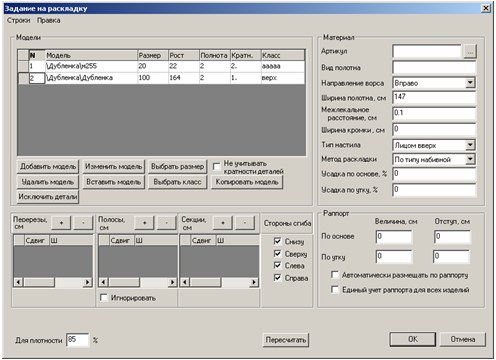Click the Рост cell showing 164

183,78
